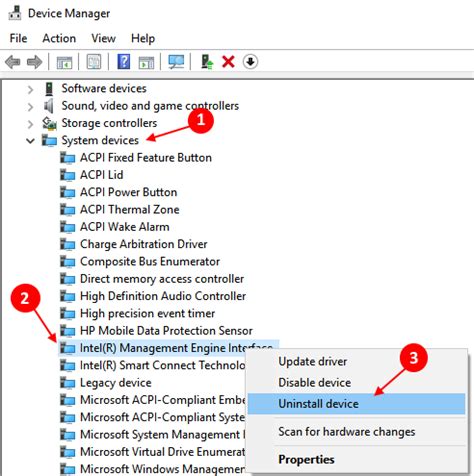
Task: Click icon beside Composite Bus Enumerator
Action: pyautogui.click(x=68, y=262)
